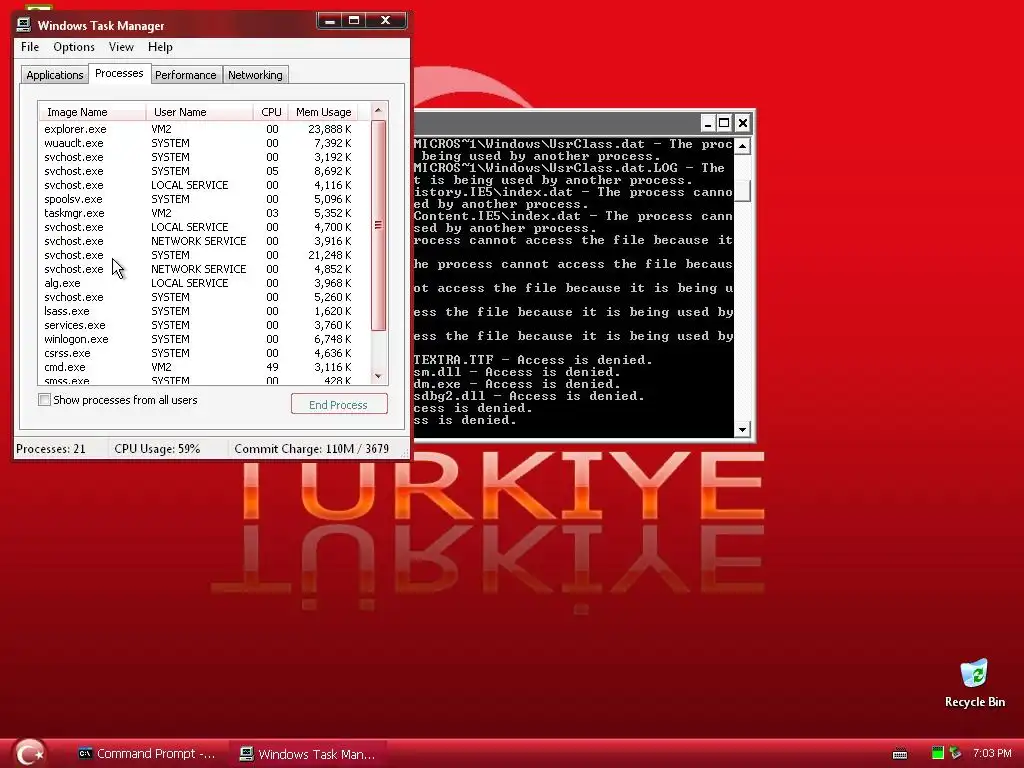
Task: Minimize the Task Manager window
Action: point(330,21)
